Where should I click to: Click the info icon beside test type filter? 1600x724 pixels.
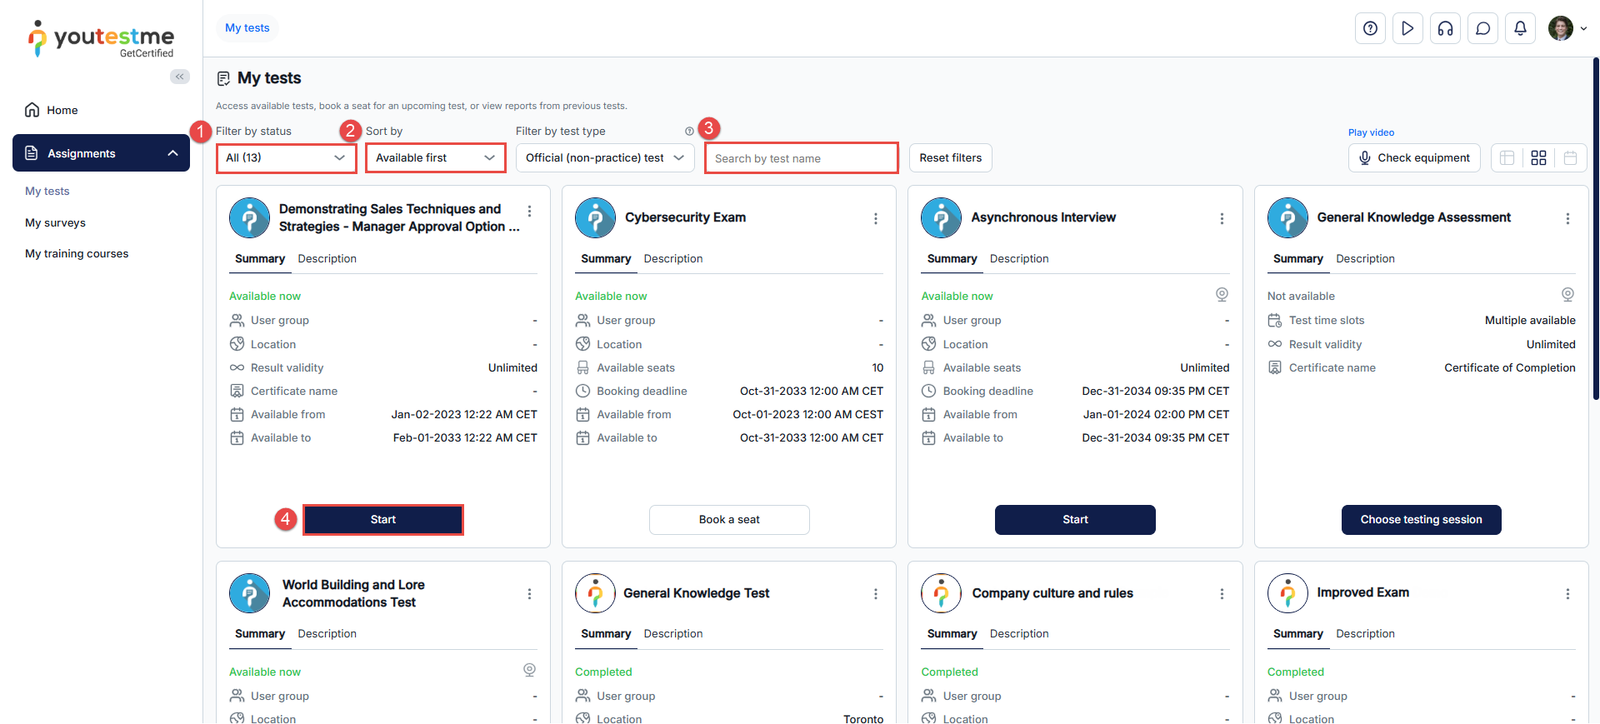(x=689, y=131)
